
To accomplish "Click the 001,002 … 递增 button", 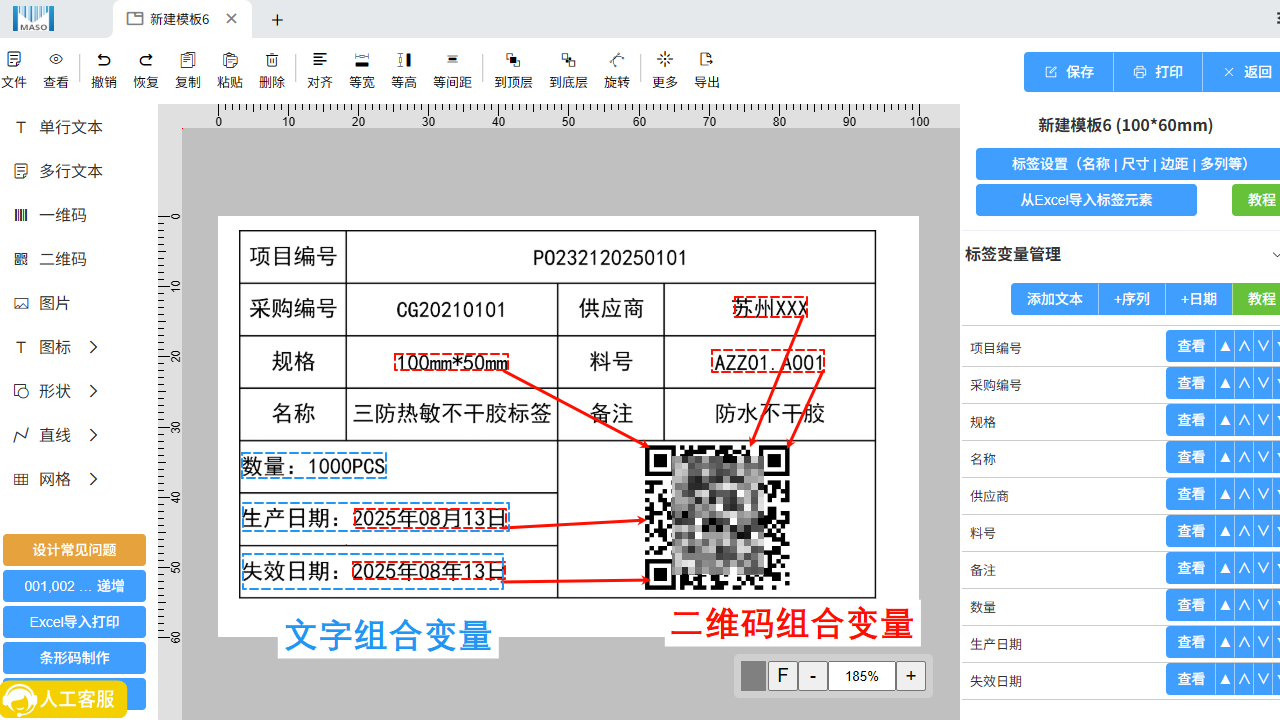I will (x=74, y=586).
